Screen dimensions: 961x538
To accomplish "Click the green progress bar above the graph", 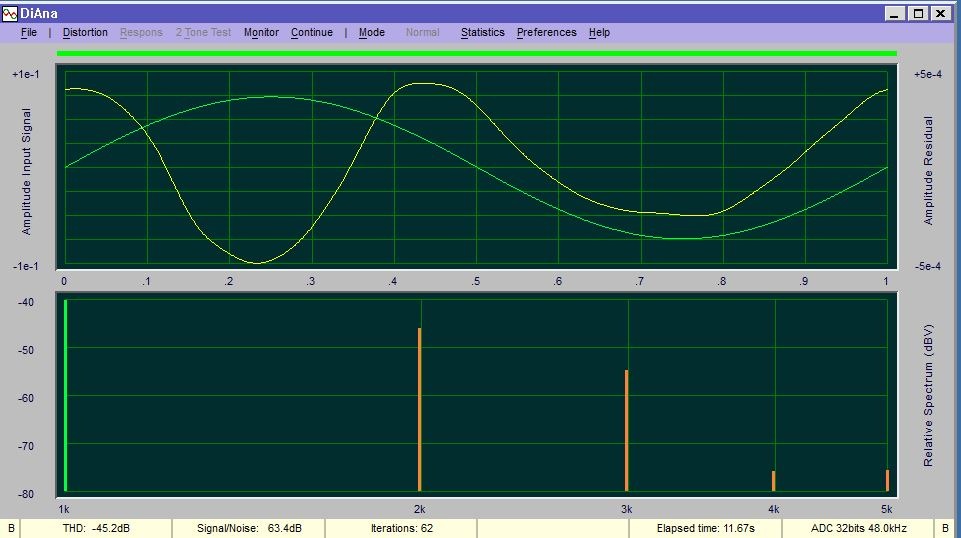I will click(477, 54).
